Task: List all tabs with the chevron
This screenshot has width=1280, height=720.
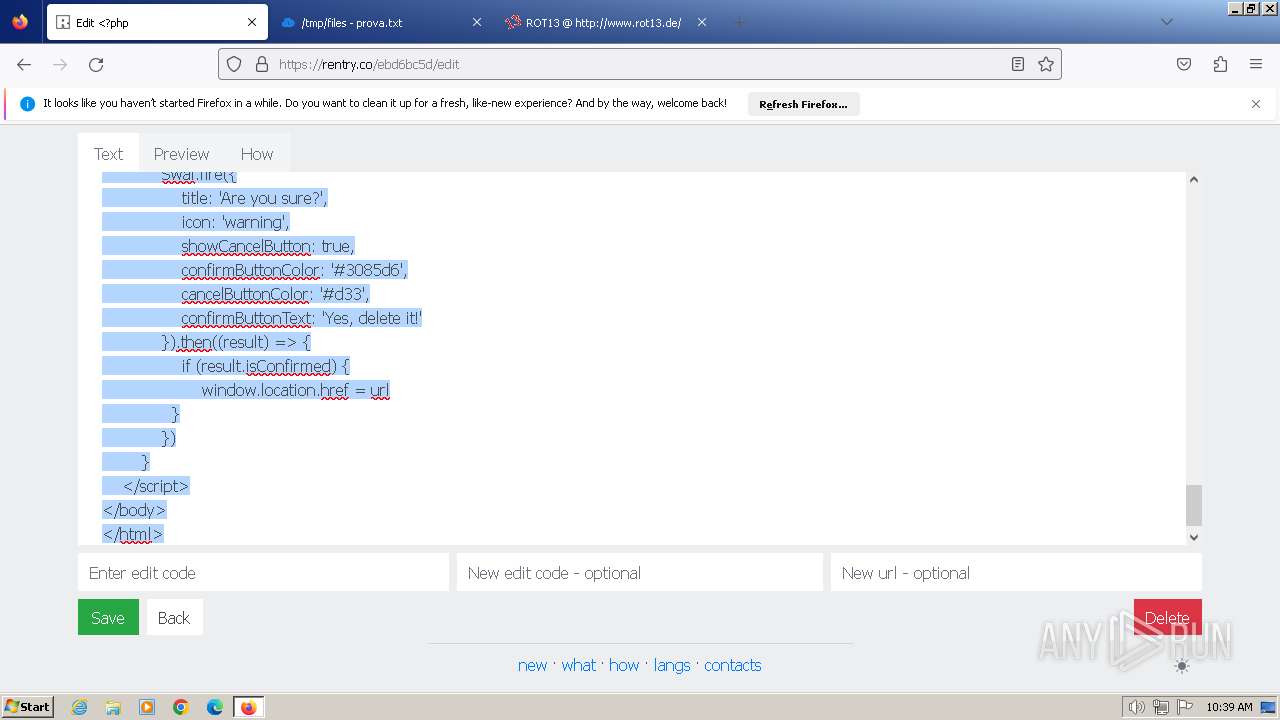Action: [x=1166, y=22]
